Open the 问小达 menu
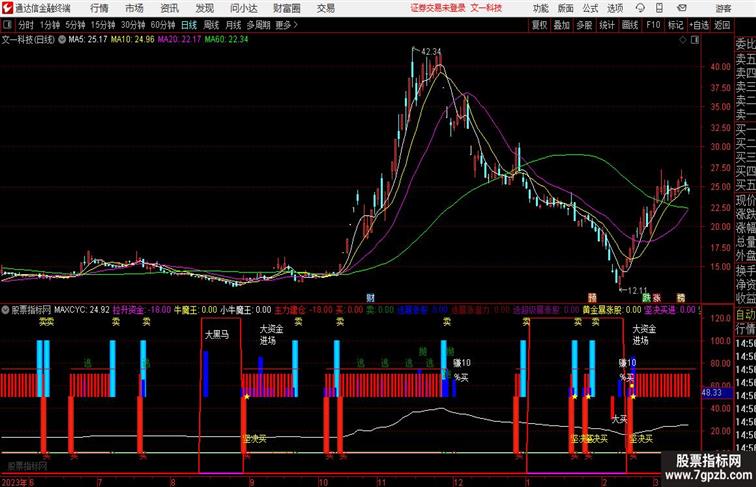 tap(243, 8)
